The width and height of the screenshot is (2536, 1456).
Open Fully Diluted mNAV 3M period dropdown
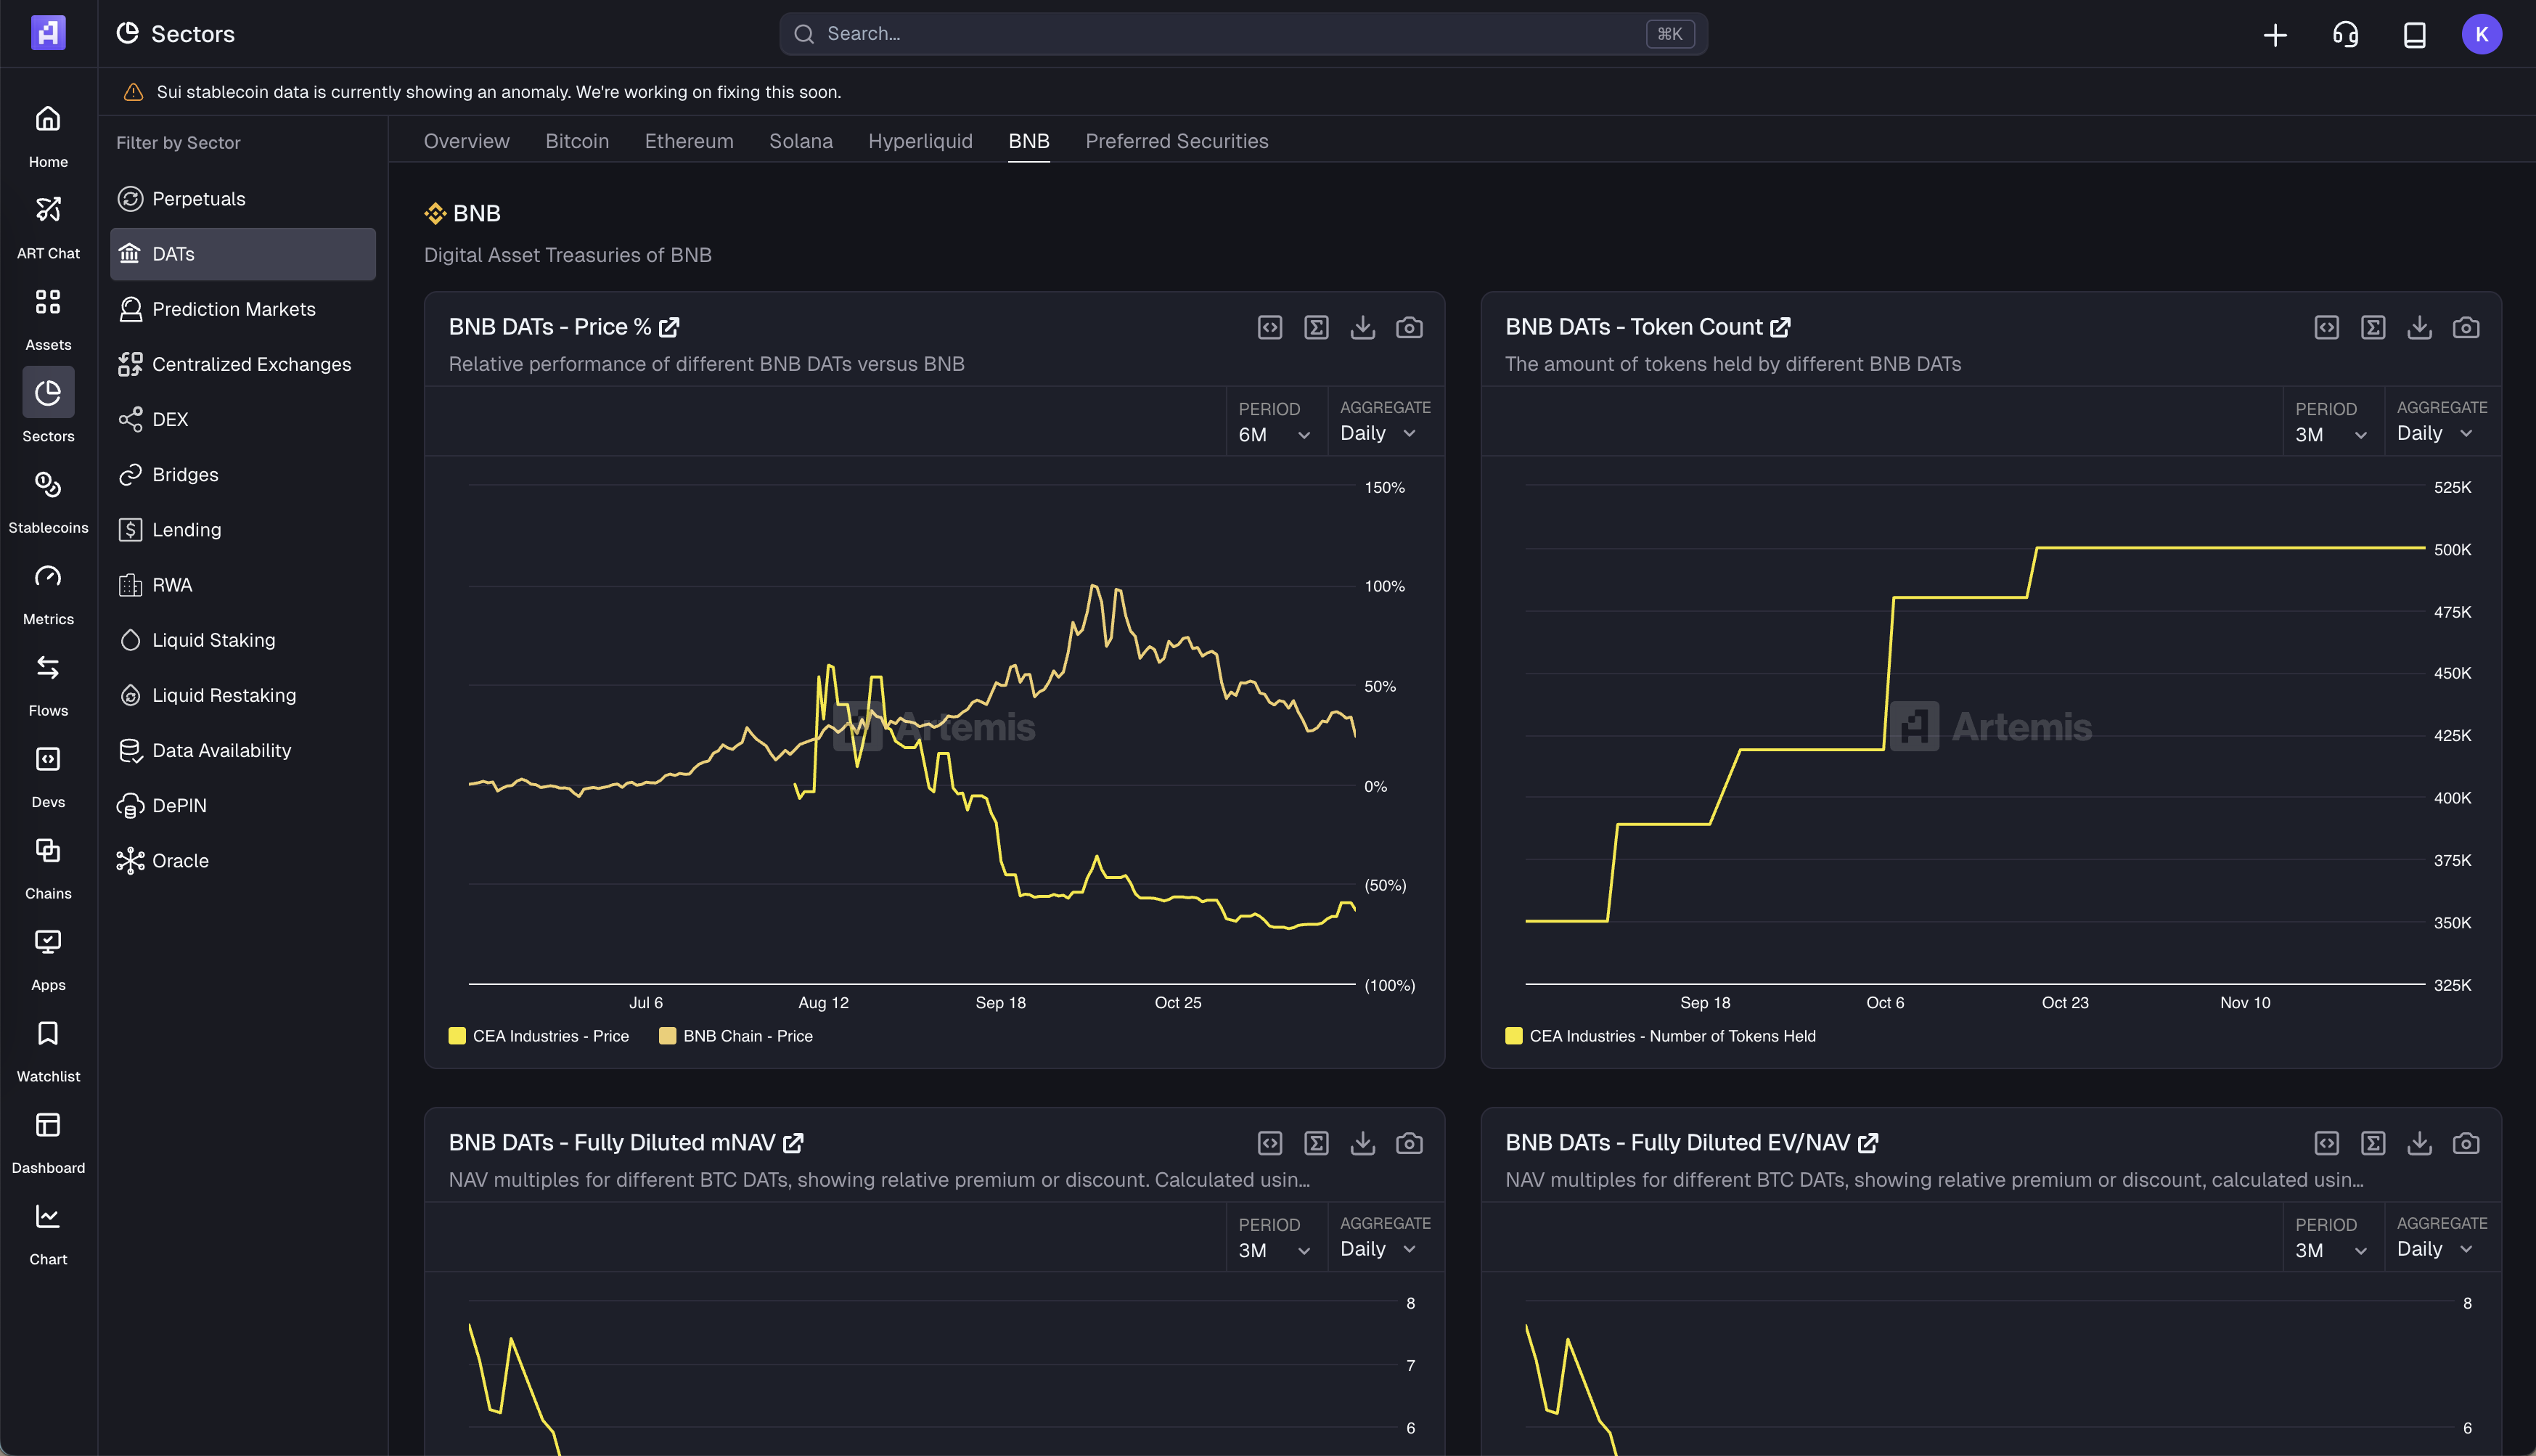(x=1273, y=1250)
